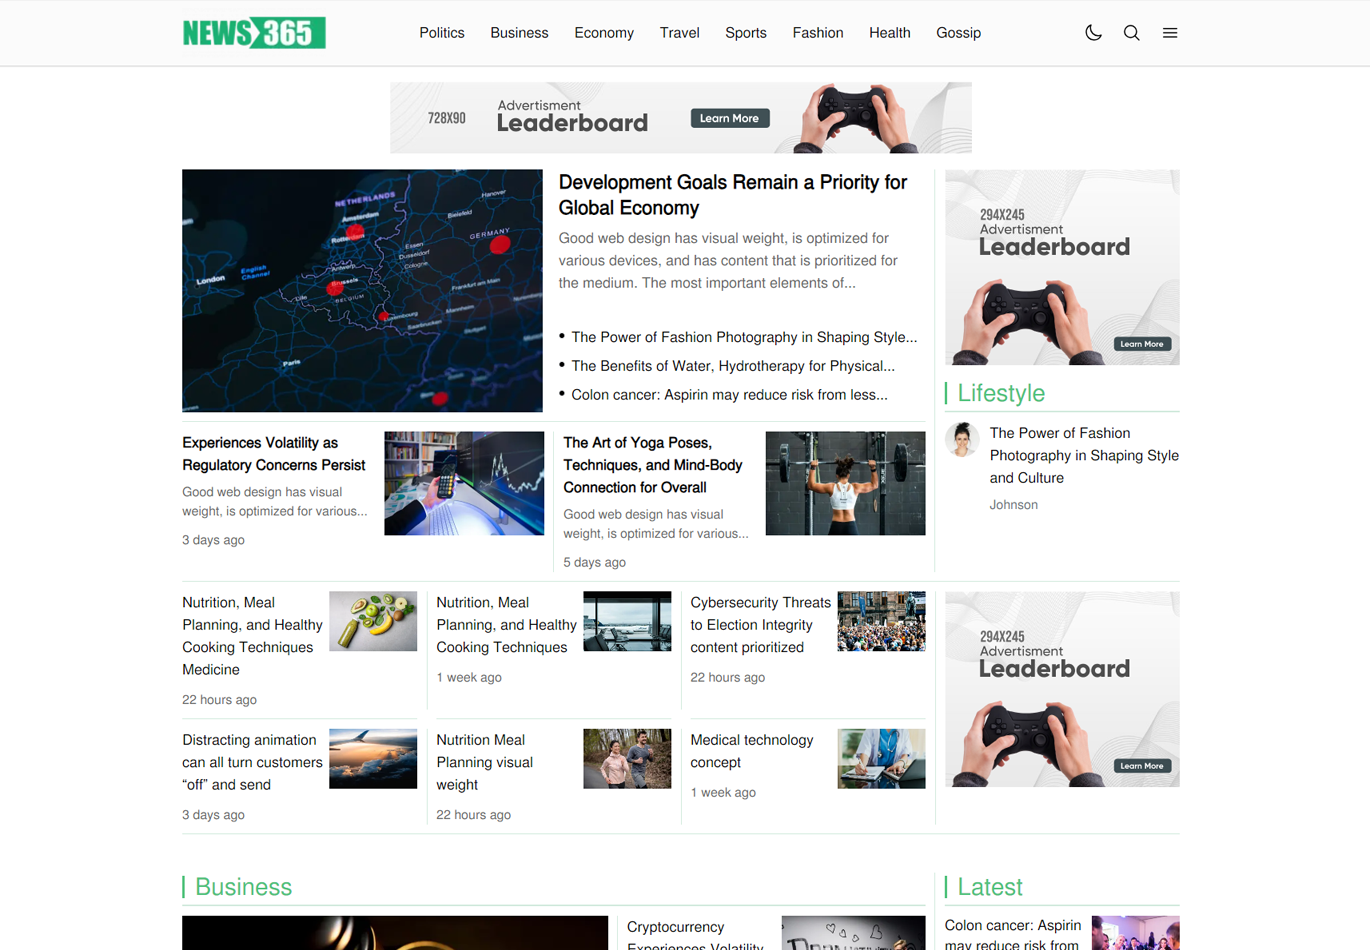This screenshot has height=950, width=1370.
Task: Open the Travel section
Action: pyautogui.click(x=679, y=32)
